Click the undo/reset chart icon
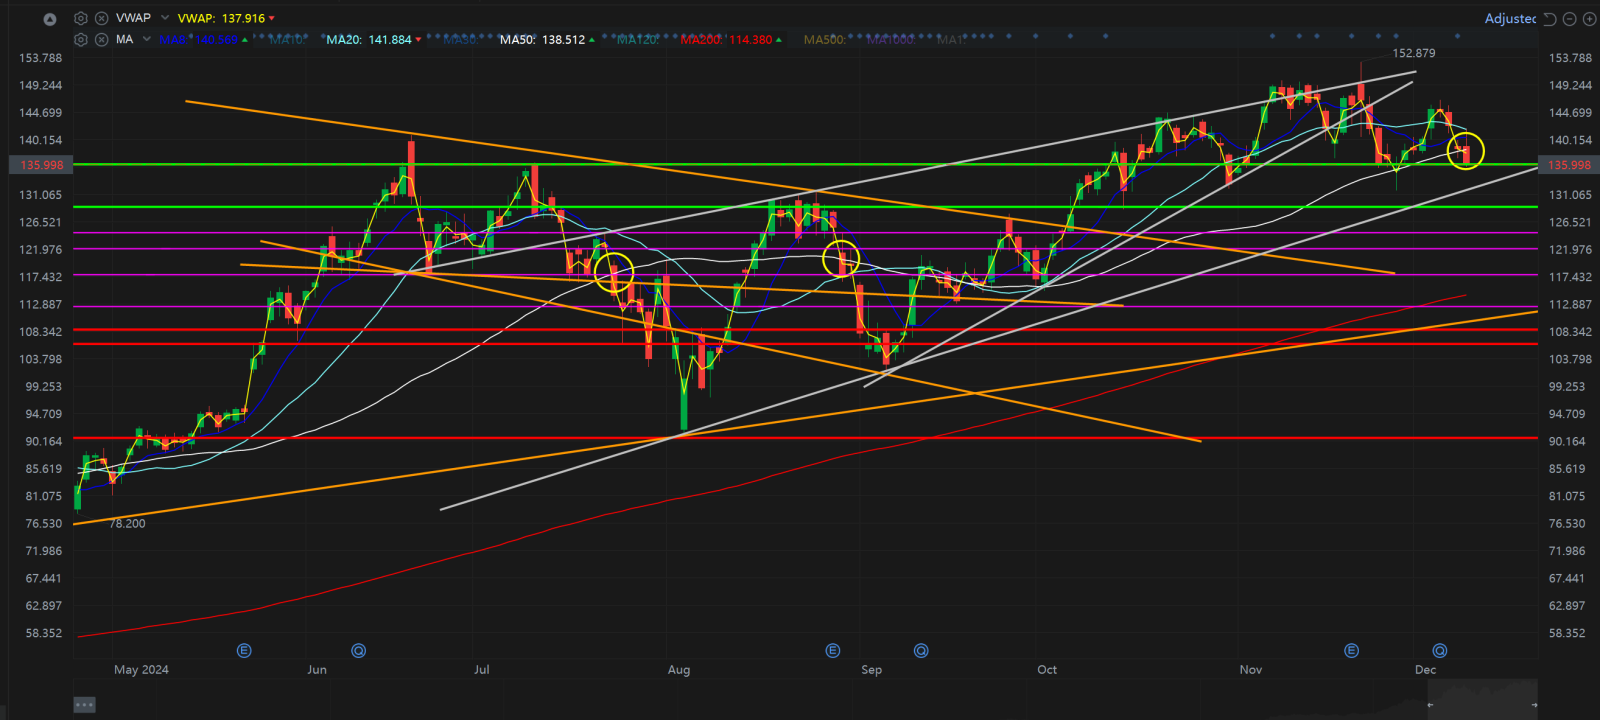1600x720 pixels. tap(1550, 18)
